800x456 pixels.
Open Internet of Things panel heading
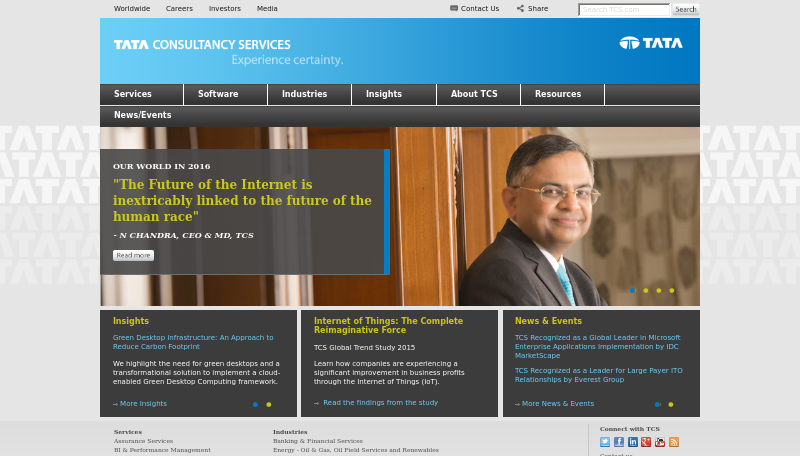388,325
